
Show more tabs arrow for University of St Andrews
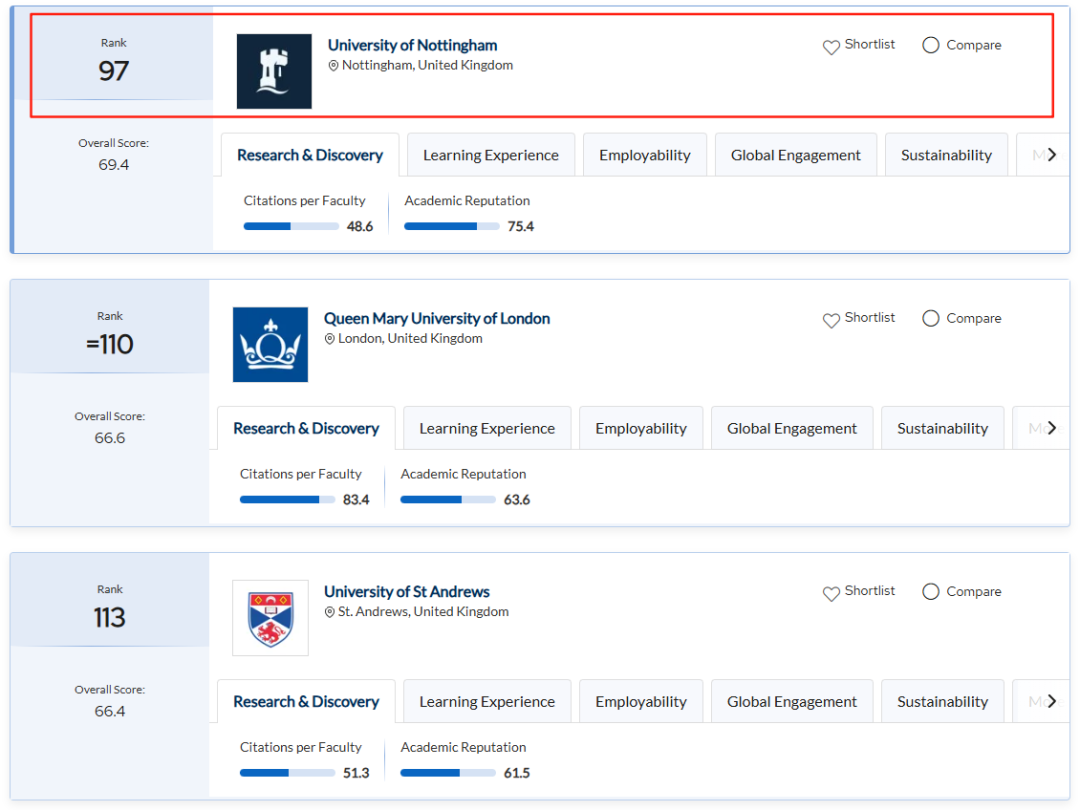pos(1052,701)
